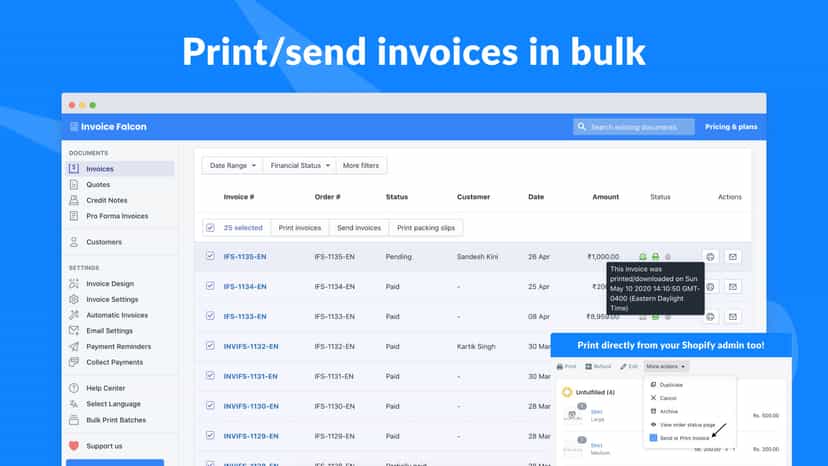The width and height of the screenshot is (828, 466).
Task: Uncheck the INVIFS-1130-EN row checkbox
Action: [x=210, y=406]
